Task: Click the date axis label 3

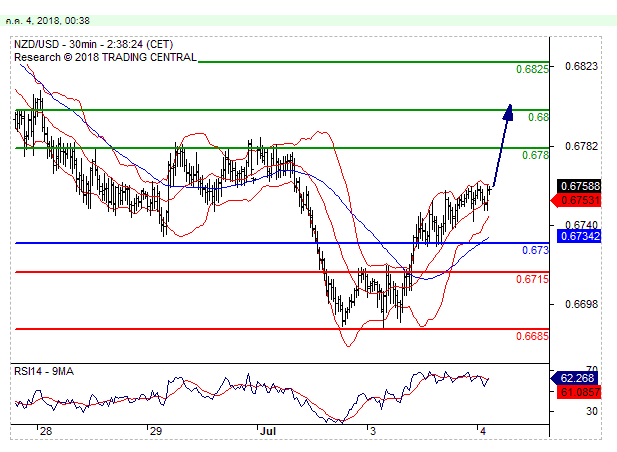Action: click(x=373, y=432)
